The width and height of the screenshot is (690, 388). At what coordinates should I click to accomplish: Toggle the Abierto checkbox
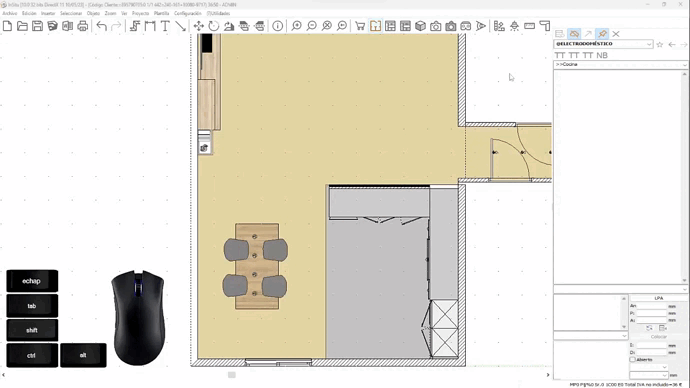pos(632,359)
